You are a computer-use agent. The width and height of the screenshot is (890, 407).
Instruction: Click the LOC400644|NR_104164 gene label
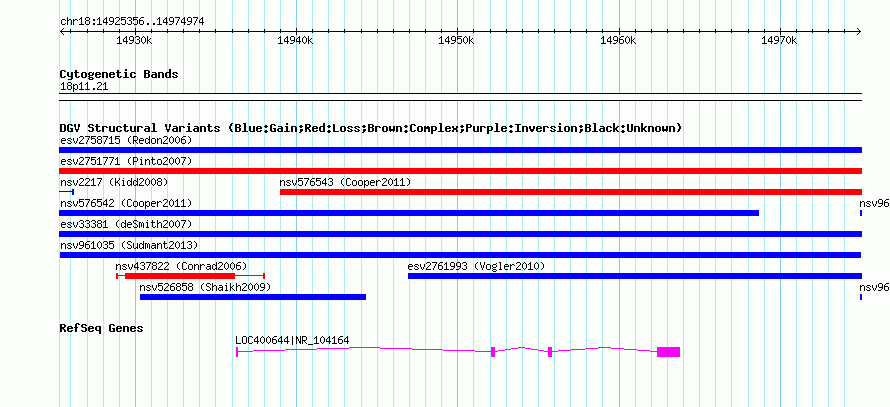292,341
